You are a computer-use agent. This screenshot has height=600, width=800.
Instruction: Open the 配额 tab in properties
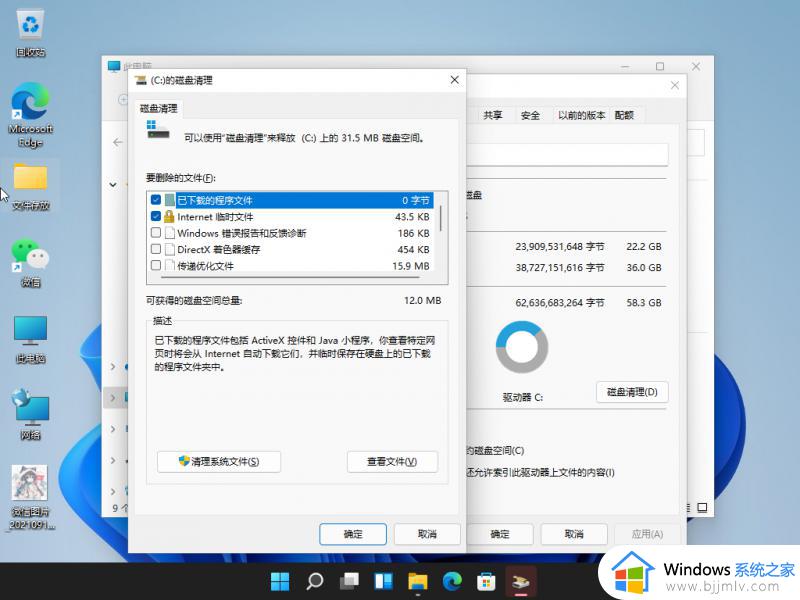(624, 115)
